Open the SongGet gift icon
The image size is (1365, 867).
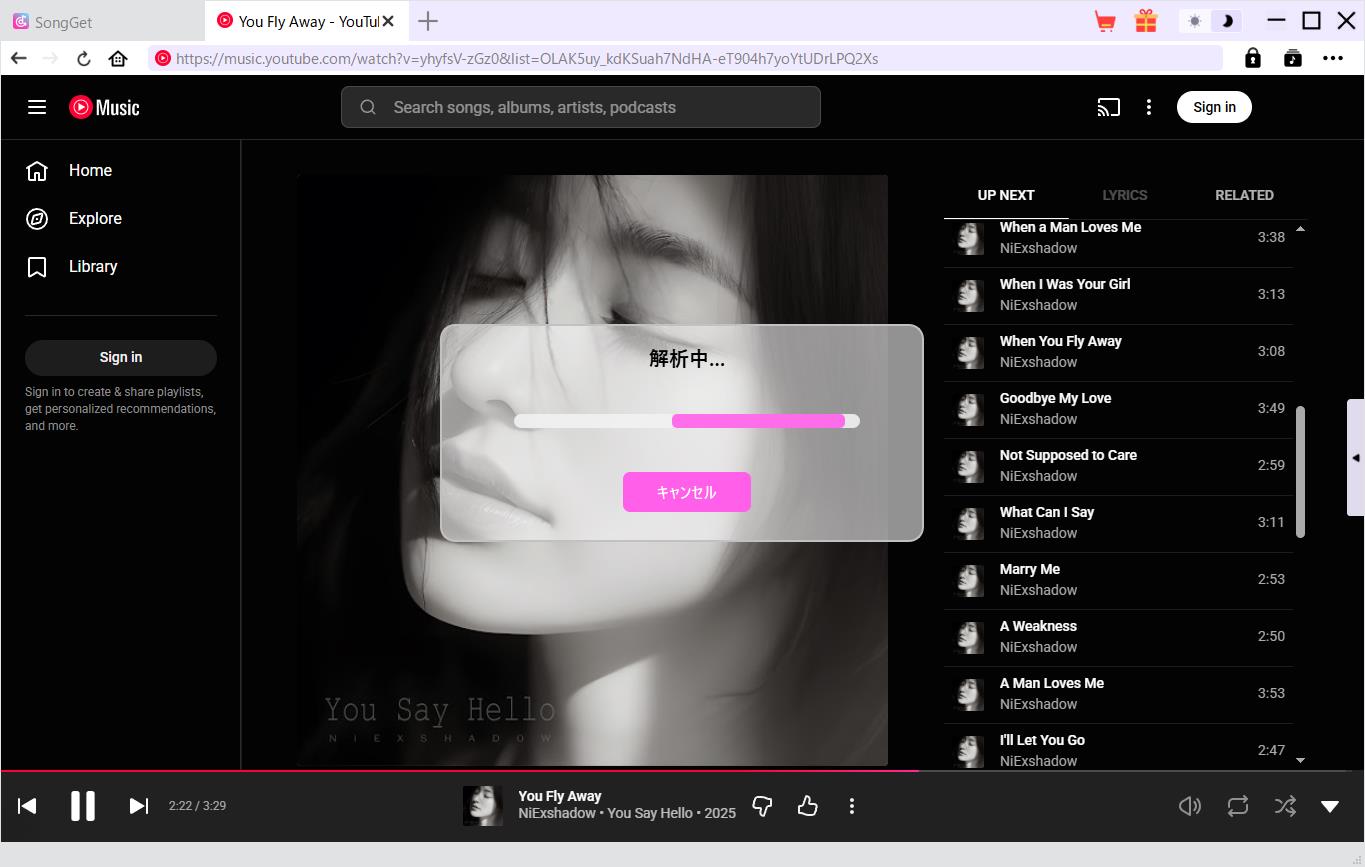[1145, 20]
